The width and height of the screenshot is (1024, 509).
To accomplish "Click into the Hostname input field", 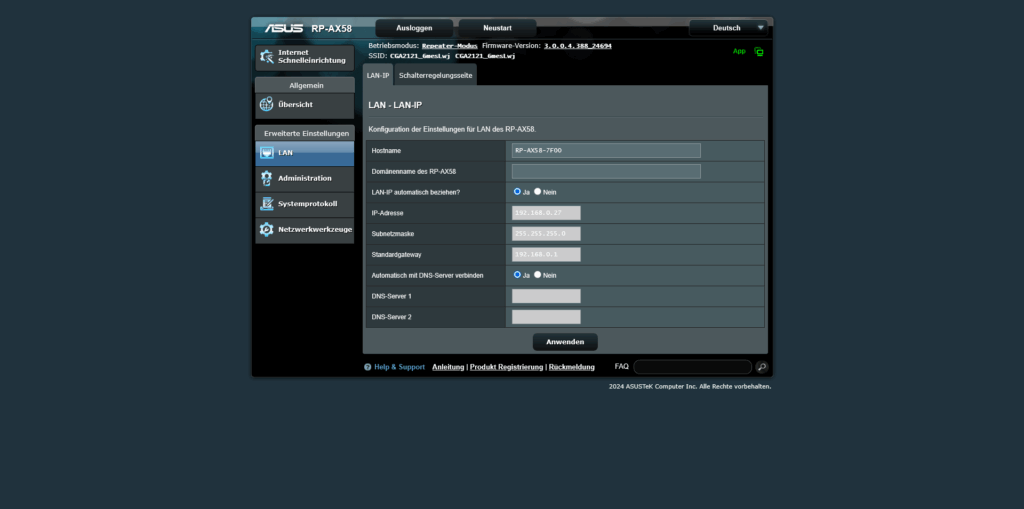I will [x=605, y=150].
